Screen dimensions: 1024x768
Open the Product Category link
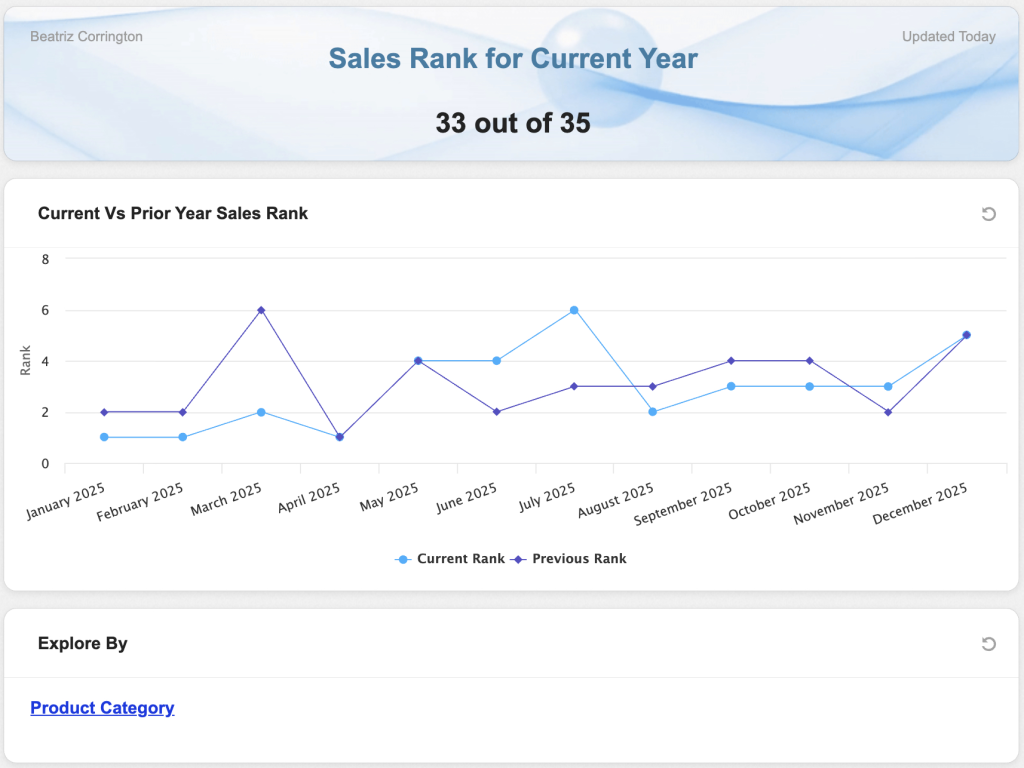tap(102, 708)
